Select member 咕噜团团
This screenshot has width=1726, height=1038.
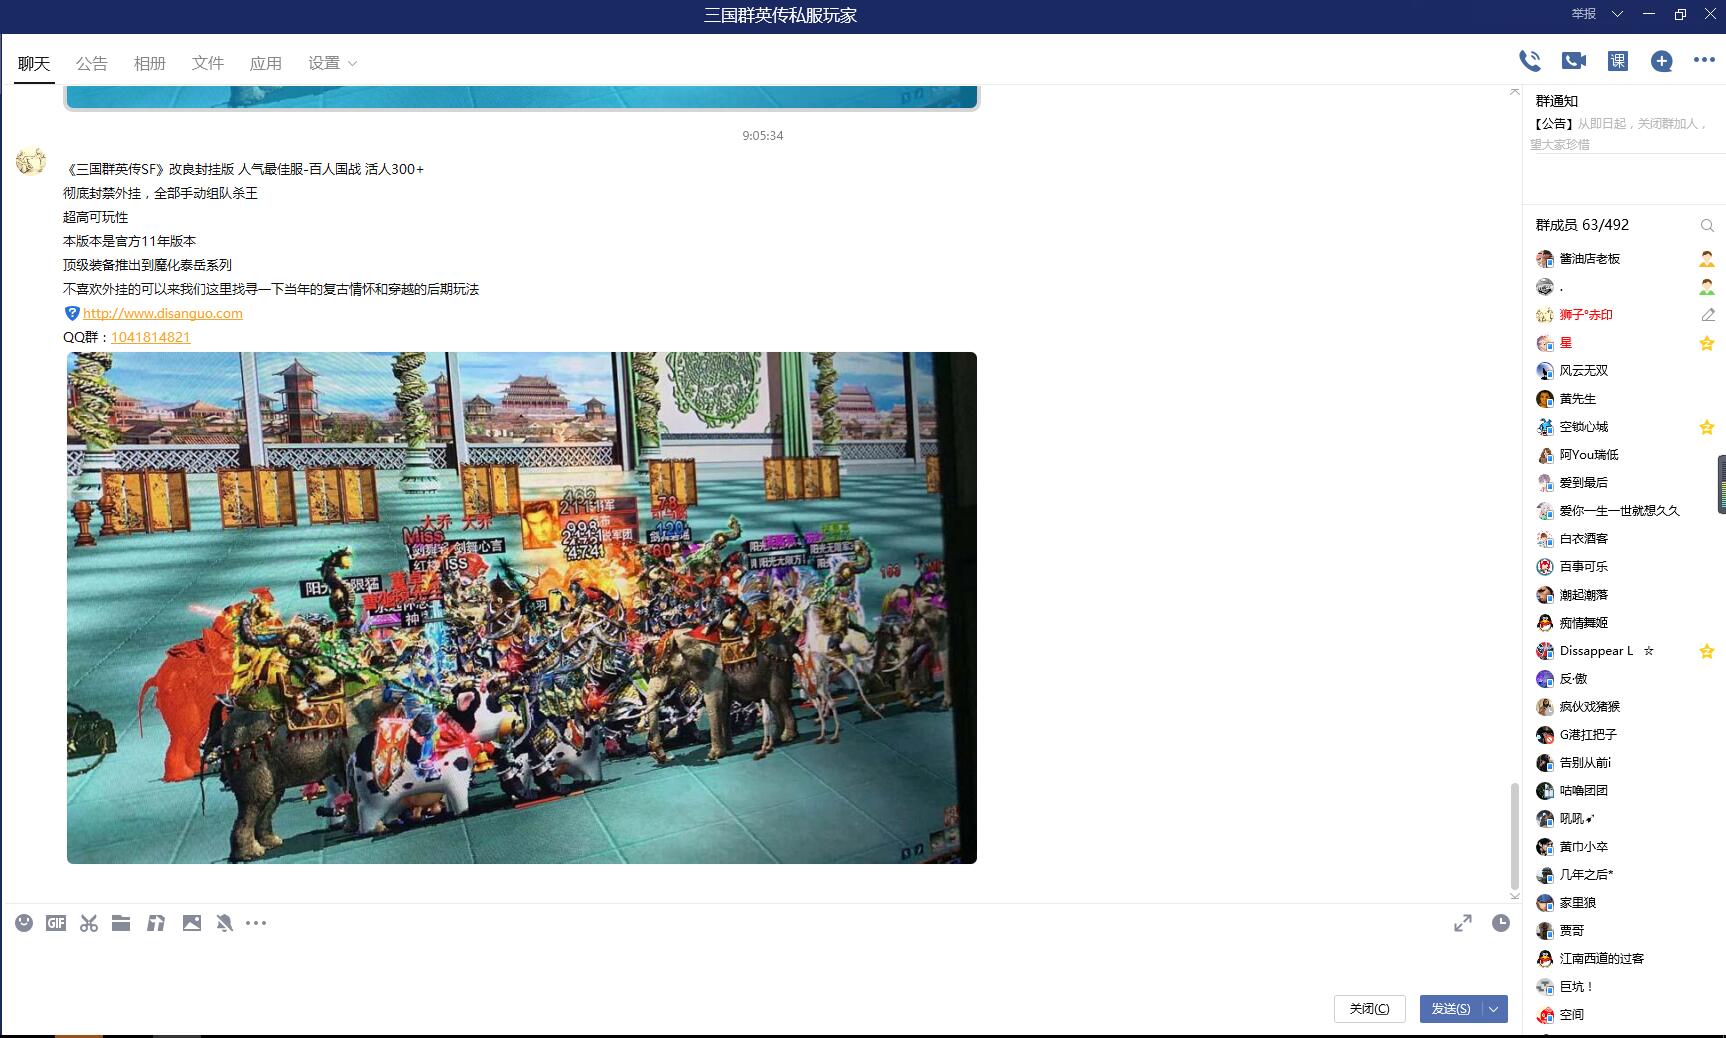pyautogui.click(x=1583, y=791)
